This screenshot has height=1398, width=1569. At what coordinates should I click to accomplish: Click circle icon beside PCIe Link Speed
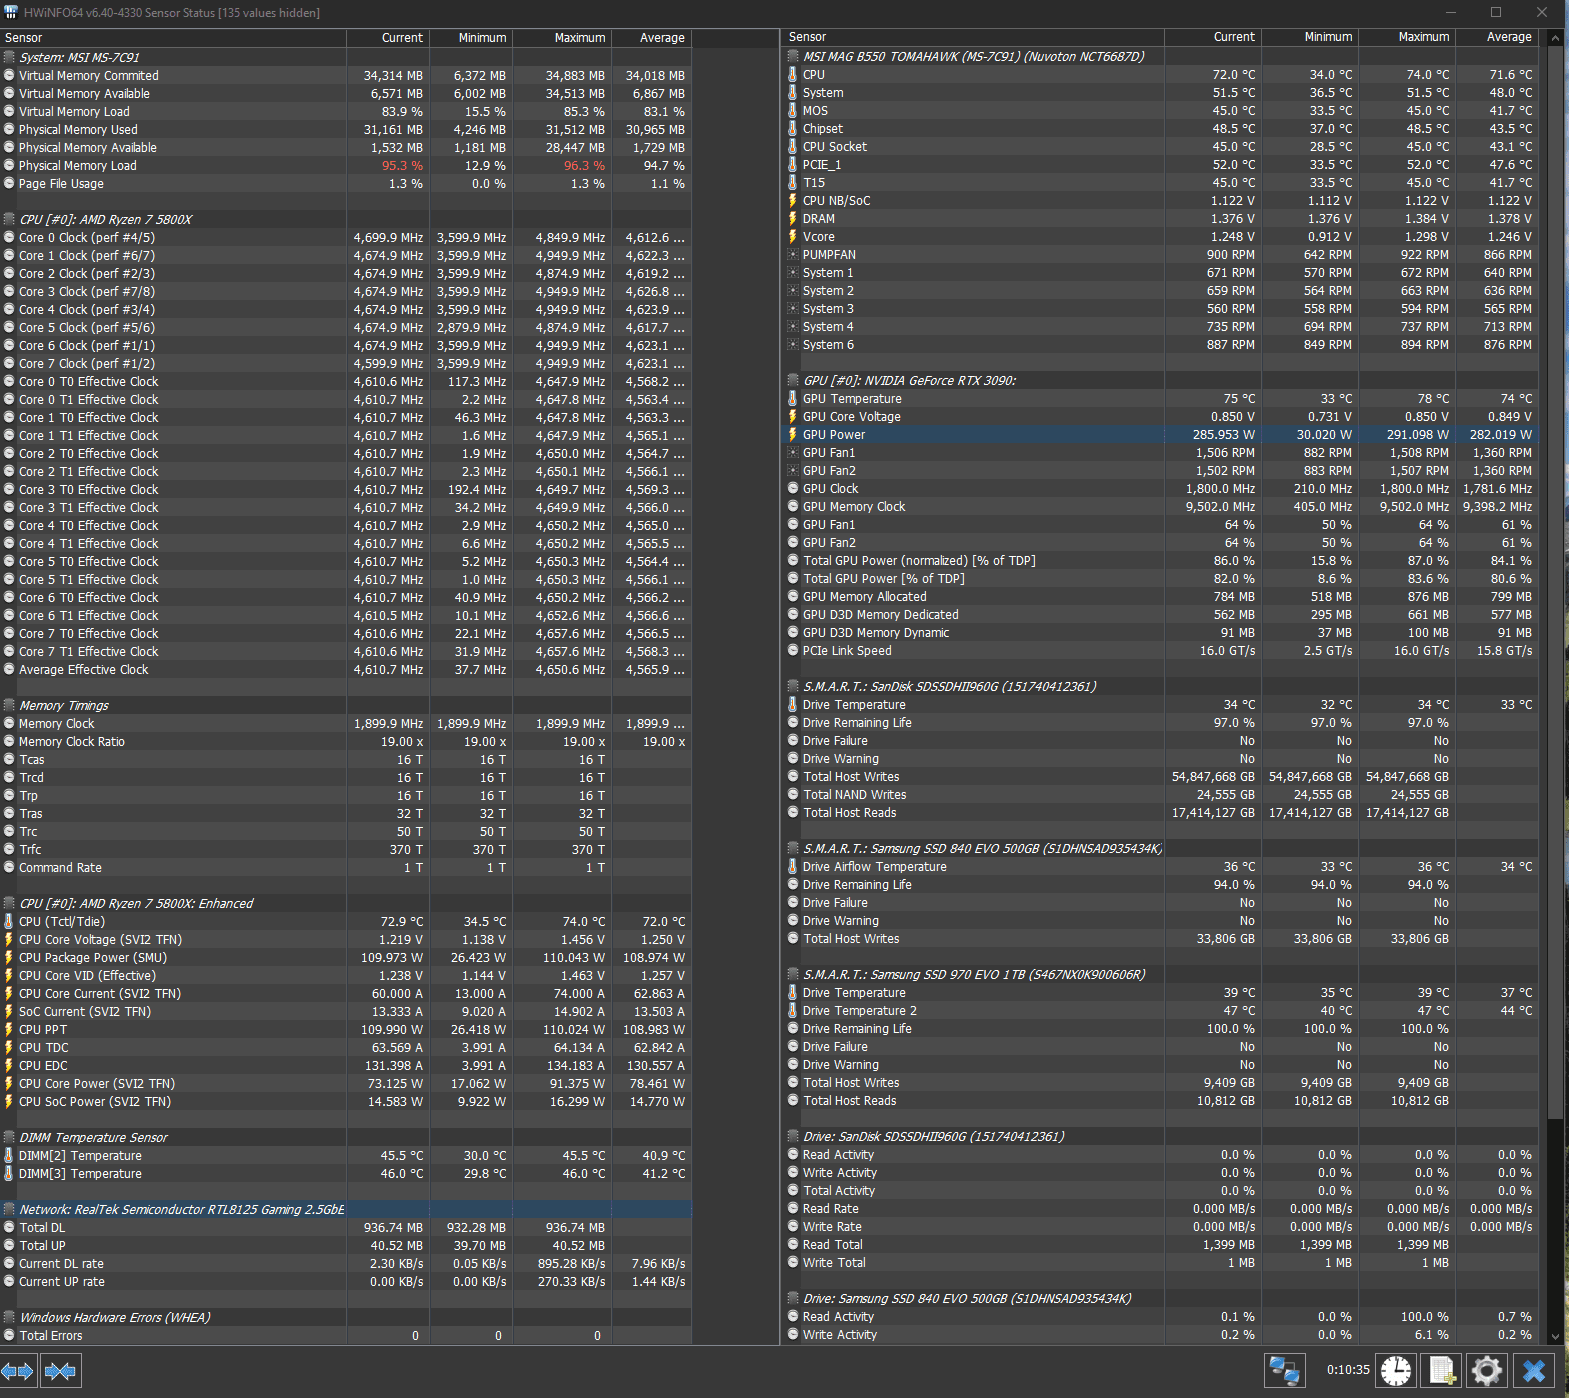(x=793, y=650)
